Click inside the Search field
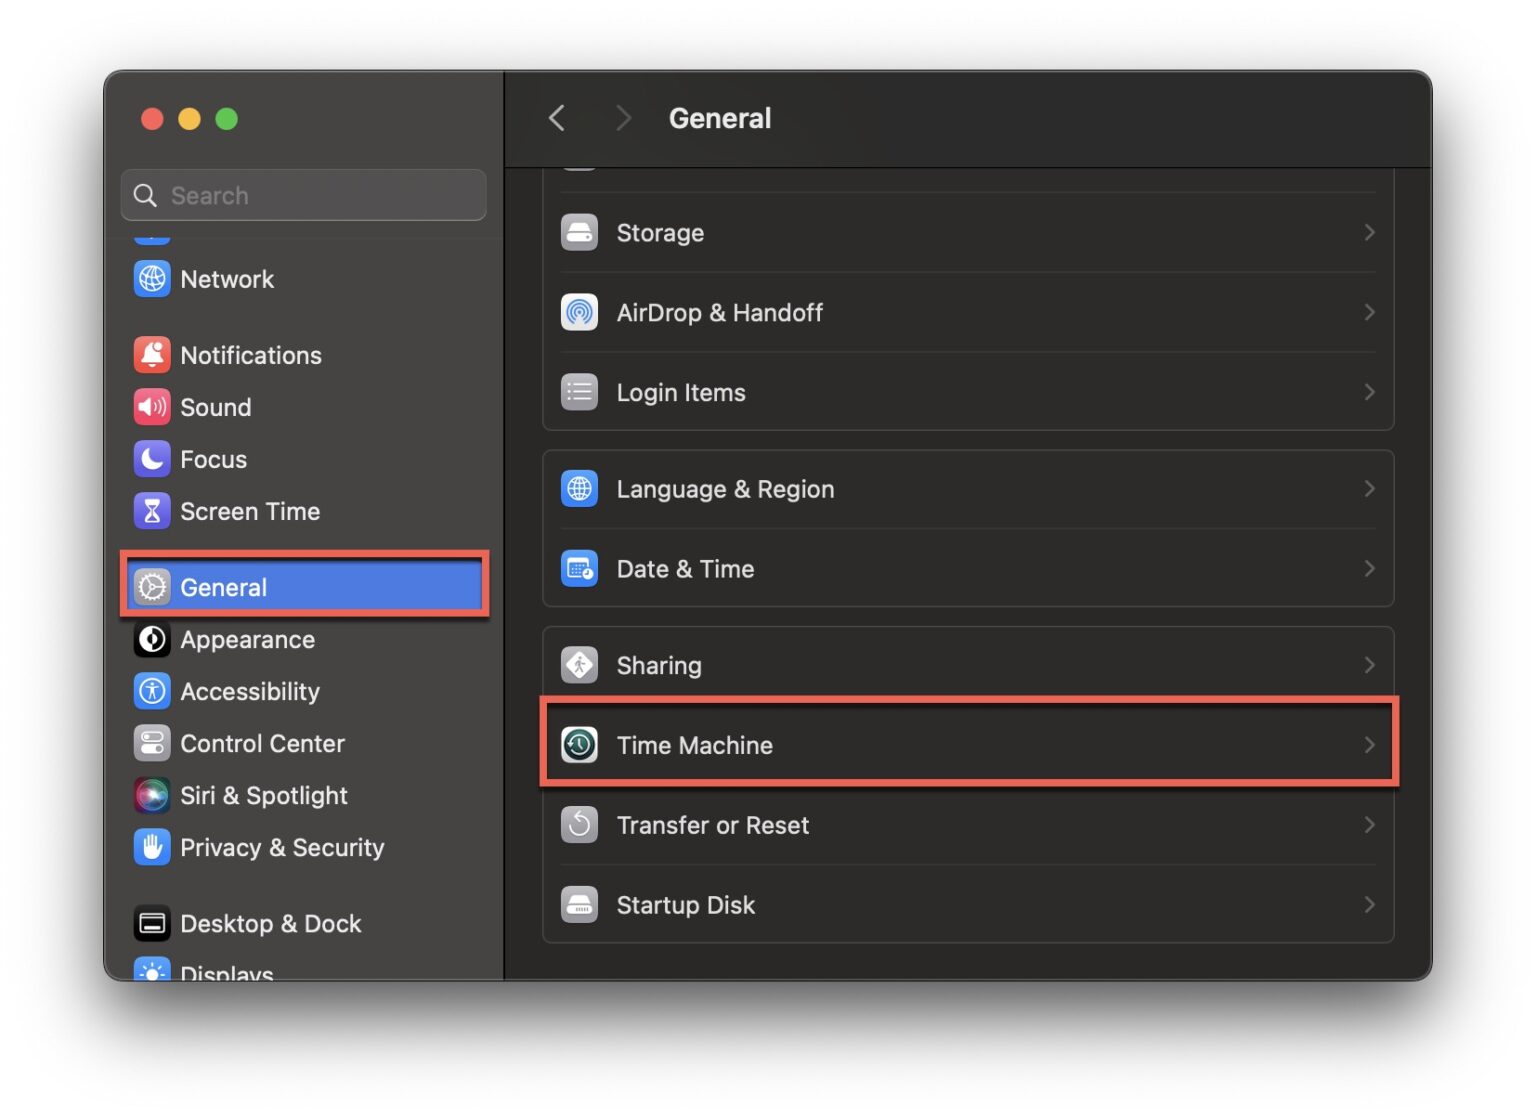This screenshot has height=1118, width=1536. 303,195
